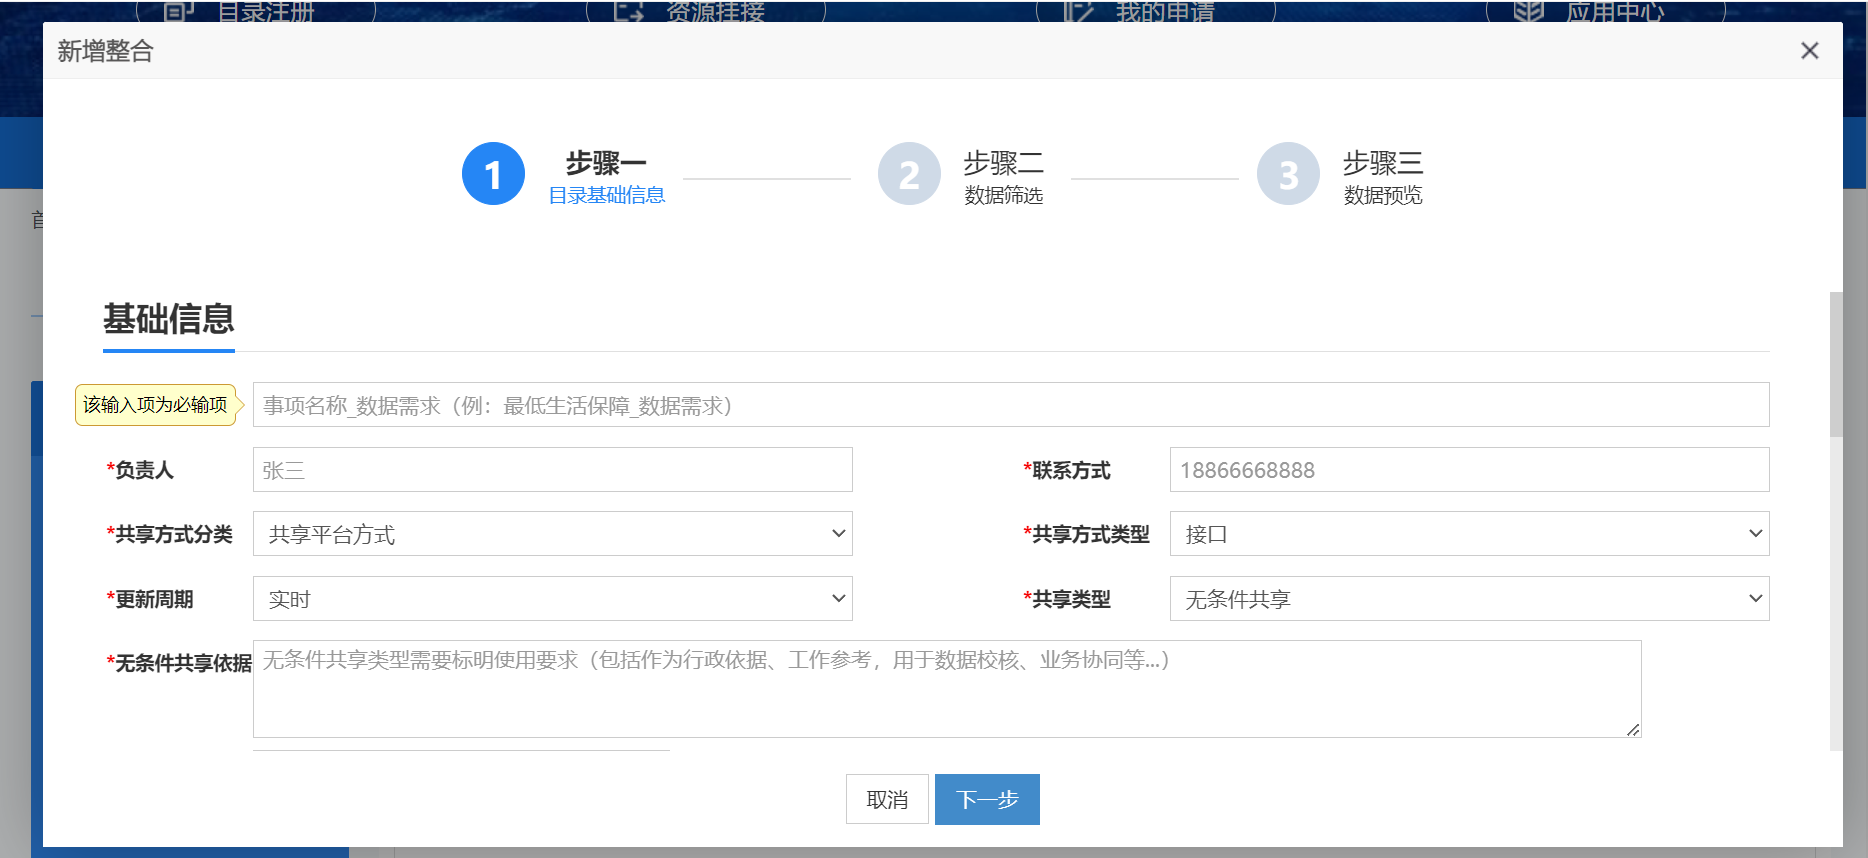
Task: Click the textarea resize handle icon
Action: (x=1633, y=730)
